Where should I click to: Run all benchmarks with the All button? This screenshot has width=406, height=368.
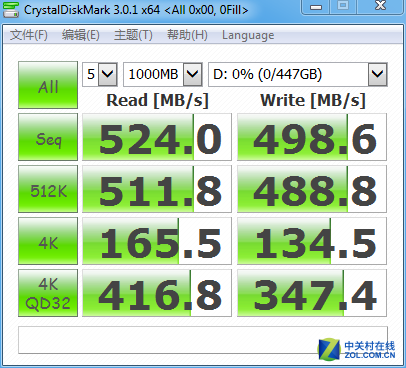[48, 85]
